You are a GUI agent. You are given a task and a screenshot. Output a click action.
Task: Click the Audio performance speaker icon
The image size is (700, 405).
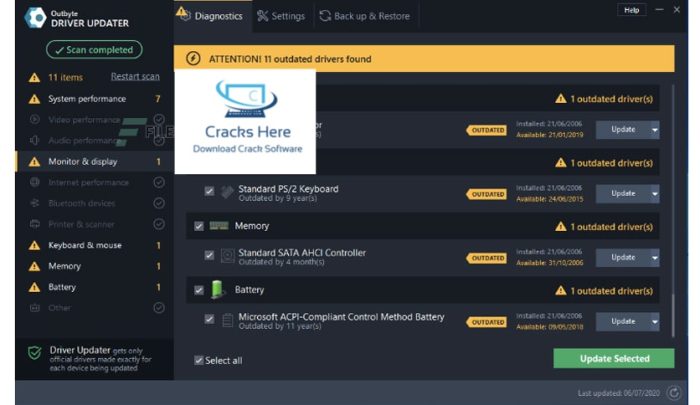pos(34,141)
